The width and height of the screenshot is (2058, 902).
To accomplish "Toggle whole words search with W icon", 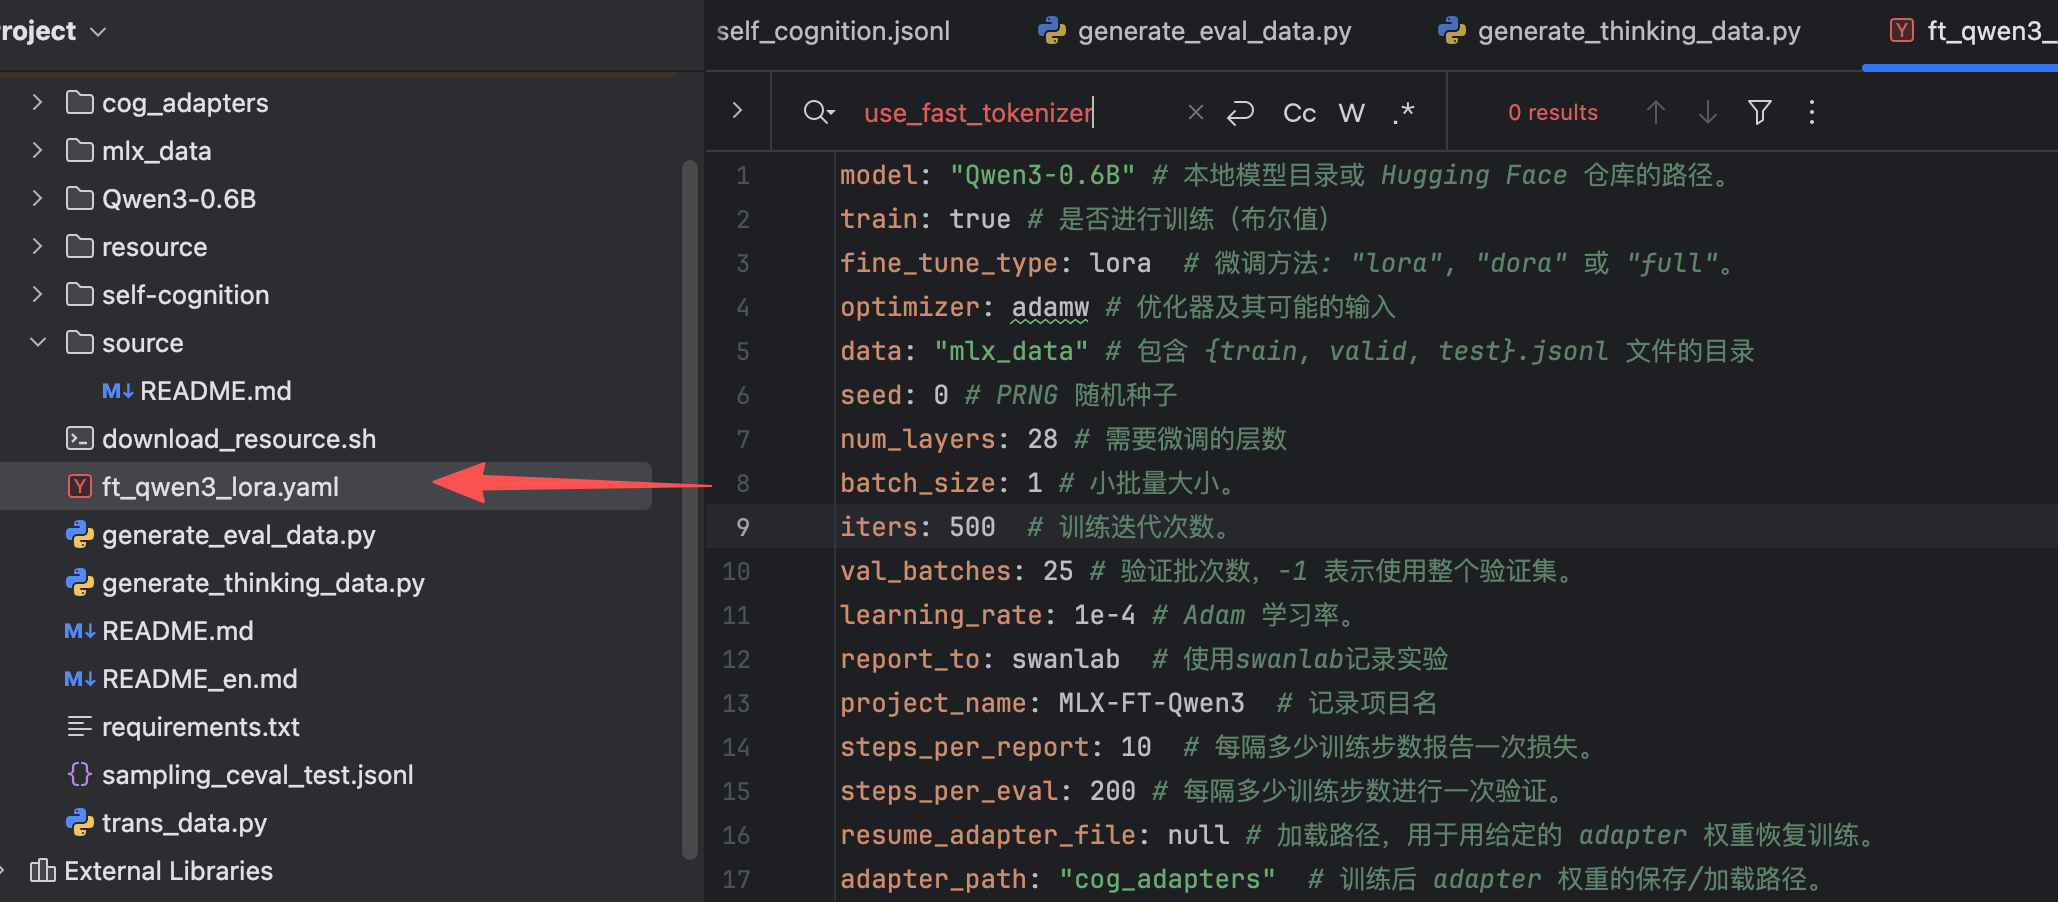I will coord(1351,112).
